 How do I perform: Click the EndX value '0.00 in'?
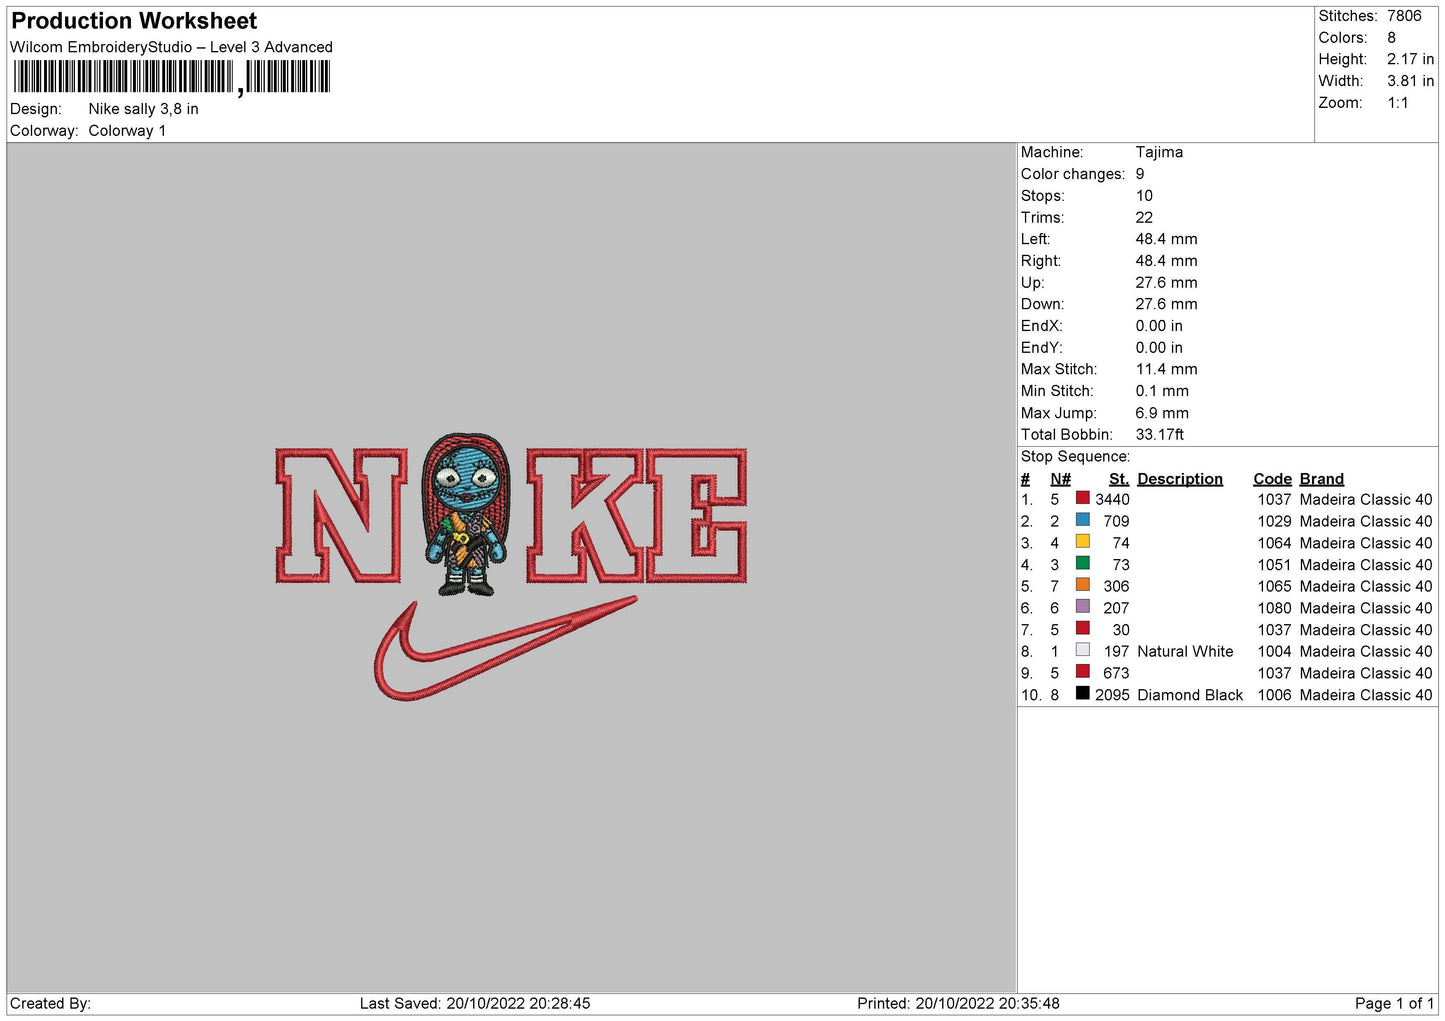1159,326
